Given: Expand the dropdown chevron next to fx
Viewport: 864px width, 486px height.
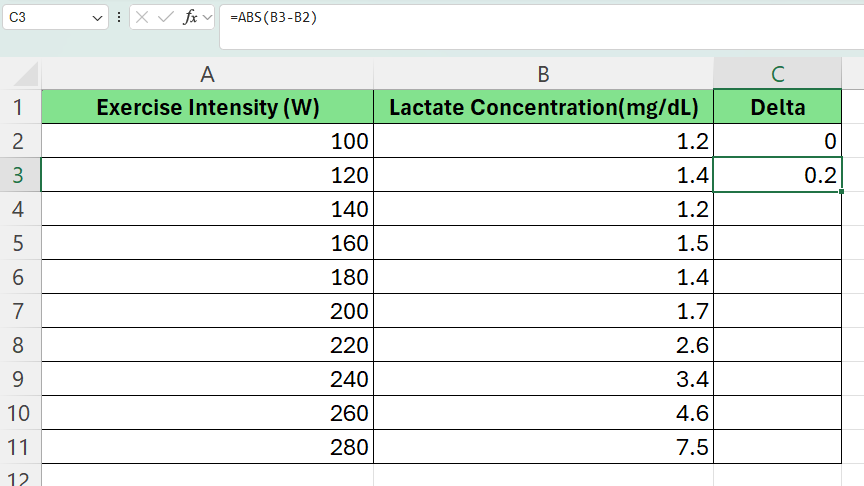Looking at the screenshot, I should (x=208, y=18).
